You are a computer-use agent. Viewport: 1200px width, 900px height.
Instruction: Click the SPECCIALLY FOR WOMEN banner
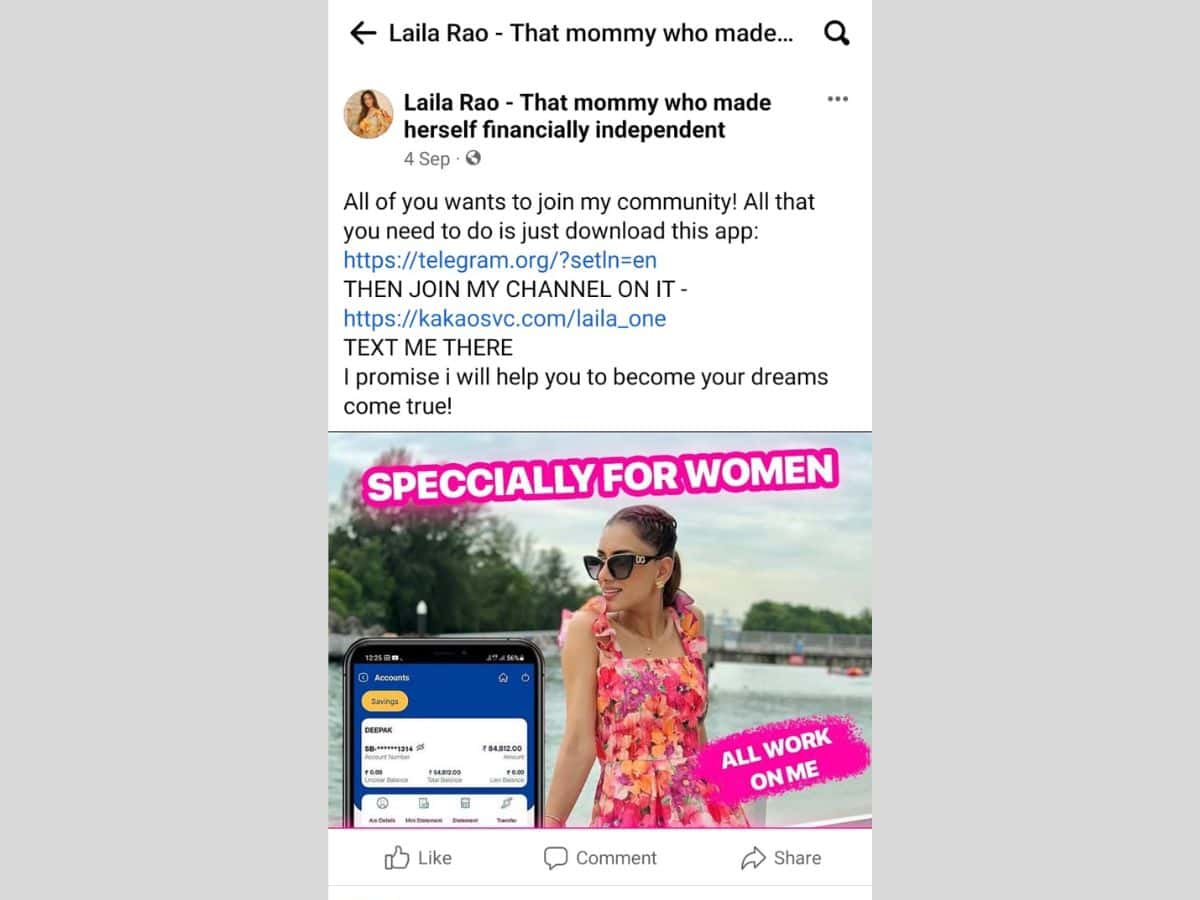click(600, 479)
